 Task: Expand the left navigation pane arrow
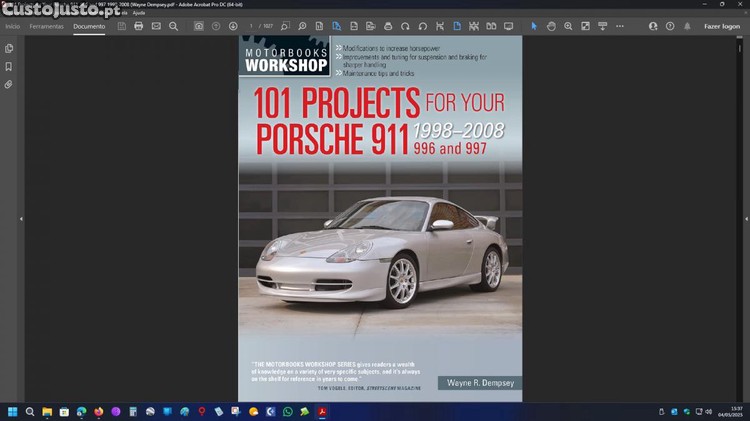21,218
